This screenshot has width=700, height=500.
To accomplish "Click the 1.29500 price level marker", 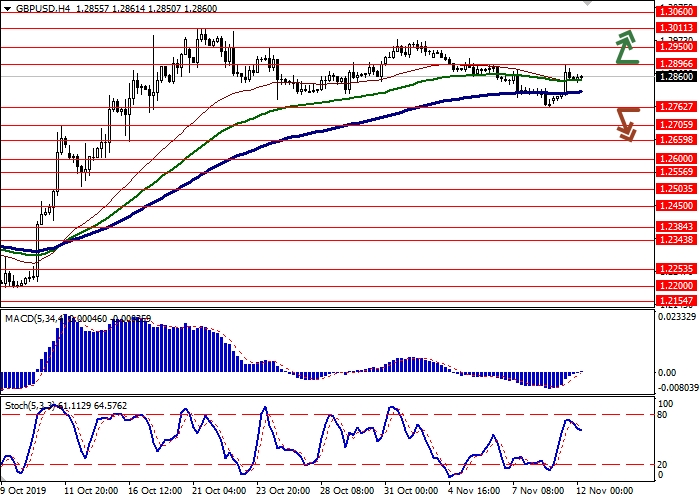I will tap(676, 46).
